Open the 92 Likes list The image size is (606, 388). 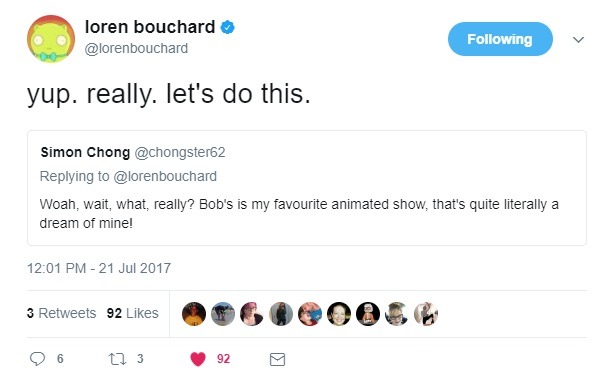click(x=133, y=313)
